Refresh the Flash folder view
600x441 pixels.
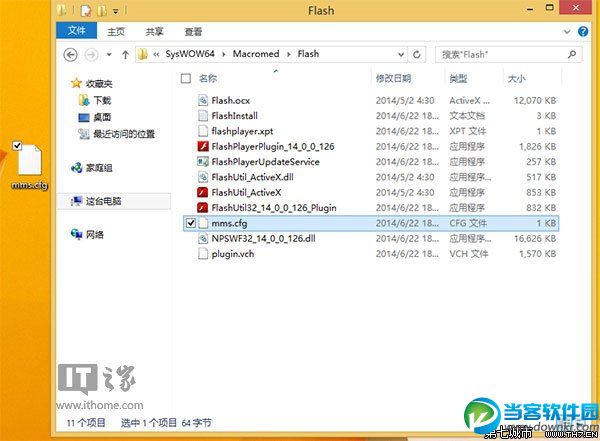coord(417,55)
